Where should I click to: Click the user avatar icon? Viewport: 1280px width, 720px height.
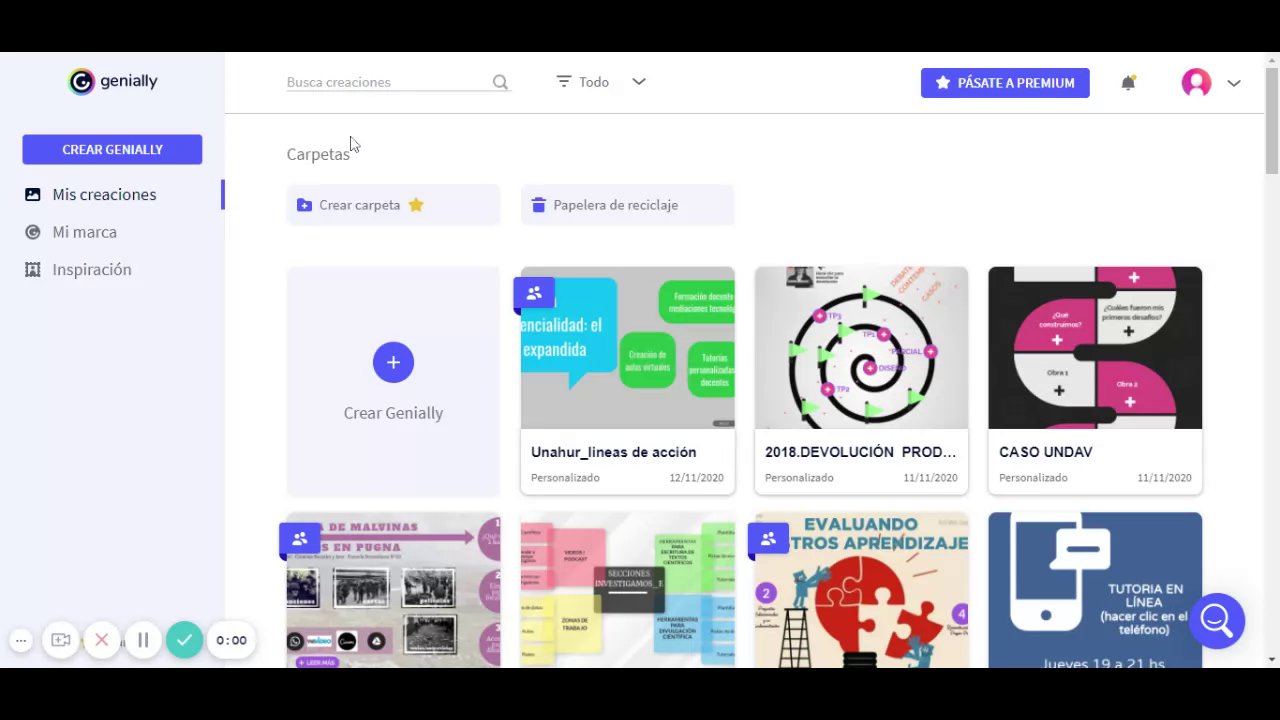click(x=1196, y=83)
